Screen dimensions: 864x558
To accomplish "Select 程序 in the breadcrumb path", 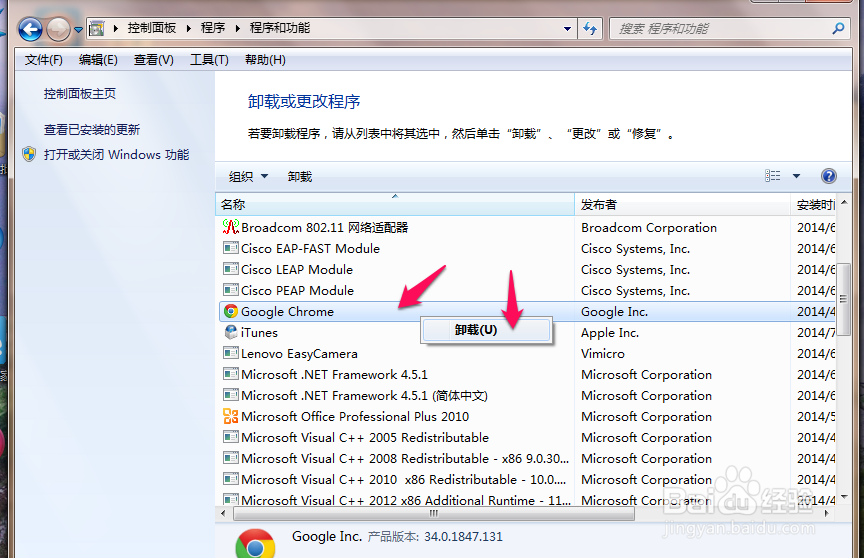I will coord(213,28).
